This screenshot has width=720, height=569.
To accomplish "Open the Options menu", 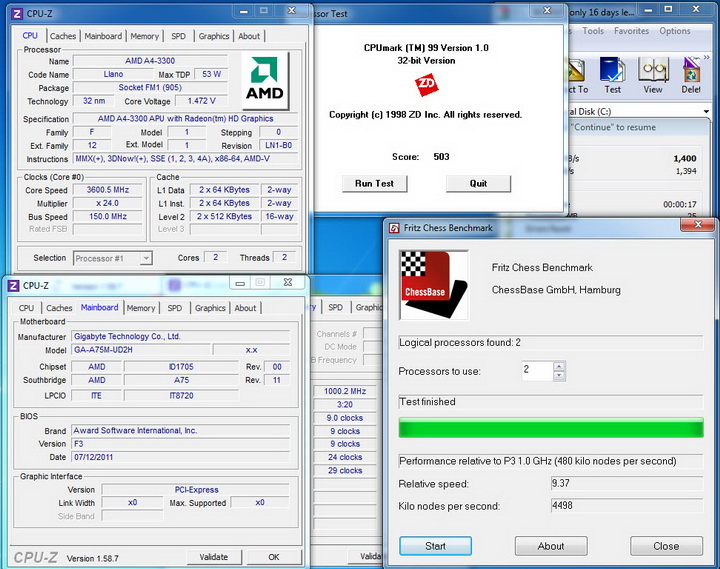I will click(x=675, y=31).
